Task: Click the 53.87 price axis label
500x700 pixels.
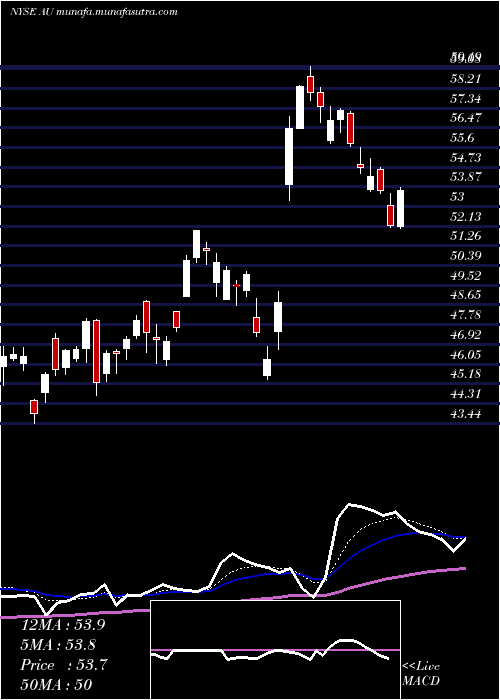Action: [x=466, y=177]
